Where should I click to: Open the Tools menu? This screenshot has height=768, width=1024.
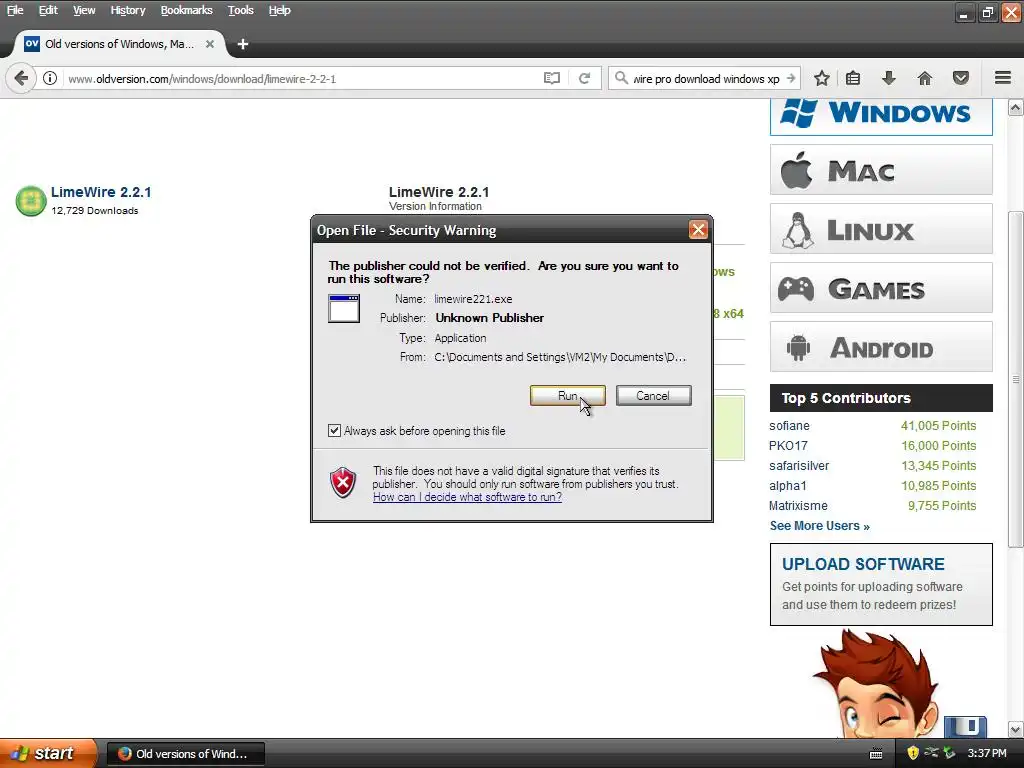coord(240,10)
